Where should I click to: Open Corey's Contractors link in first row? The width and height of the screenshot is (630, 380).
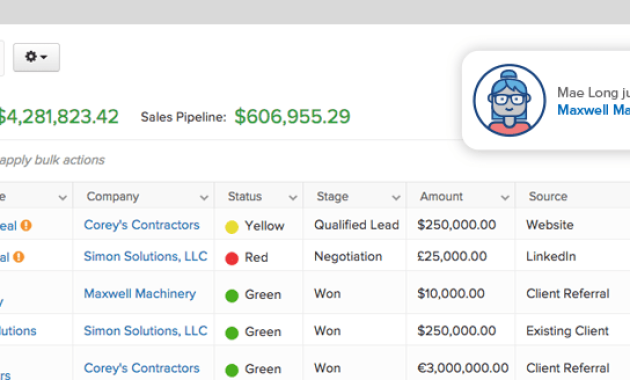141,225
